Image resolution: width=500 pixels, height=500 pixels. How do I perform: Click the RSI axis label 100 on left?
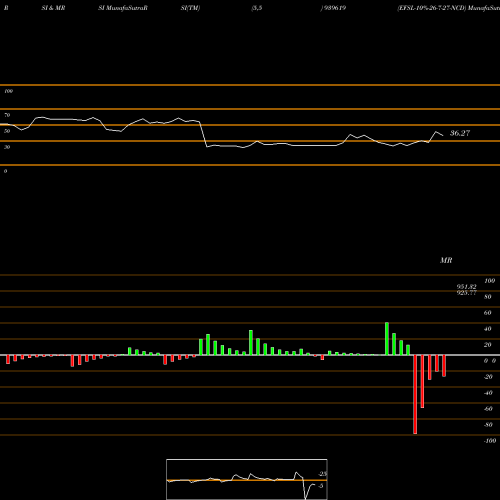coord(8,91)
